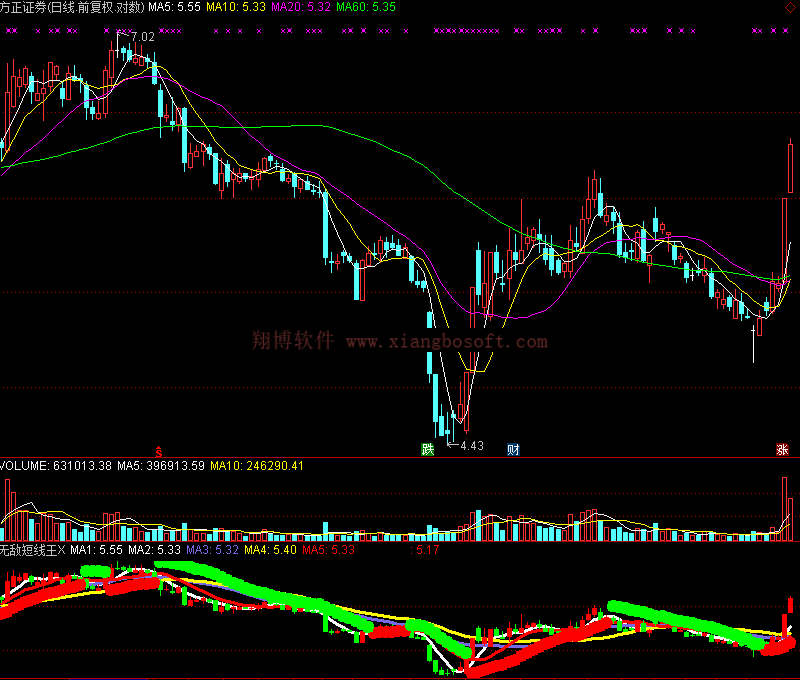The width and height of the screenshot is (800, 680).
Task: Click the white MA5: 5.55 indicator label
Action: (174, 7)
